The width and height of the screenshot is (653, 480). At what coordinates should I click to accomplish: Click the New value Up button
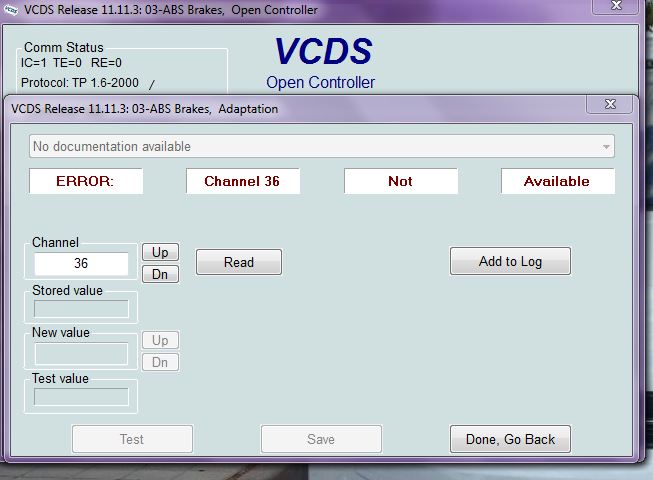pyautogui.click(x=160, y=340)
